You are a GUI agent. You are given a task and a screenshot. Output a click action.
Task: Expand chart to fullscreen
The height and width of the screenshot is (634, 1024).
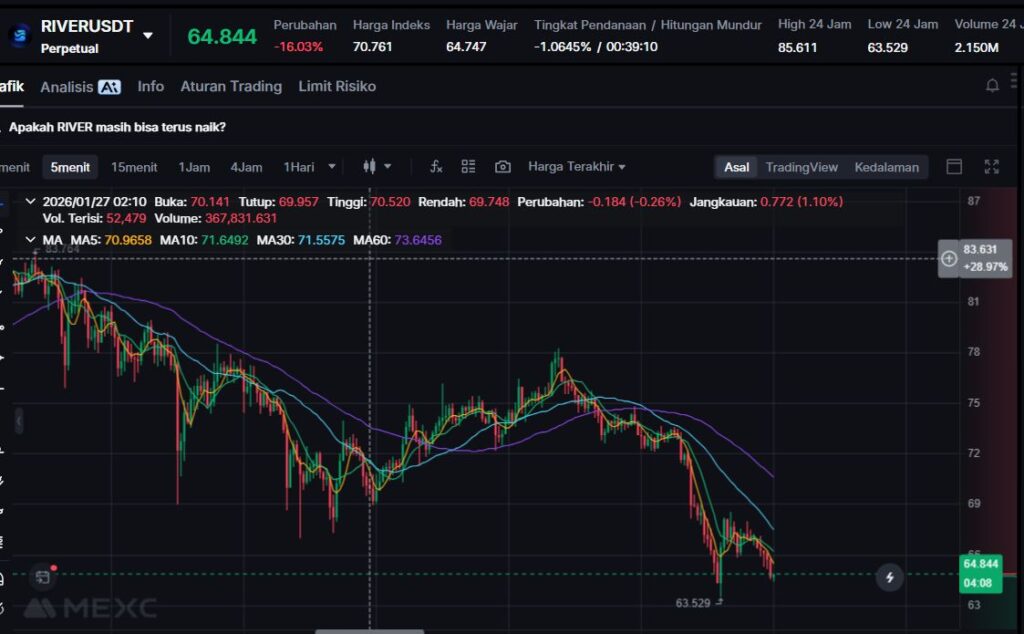[x=992, y=167]
